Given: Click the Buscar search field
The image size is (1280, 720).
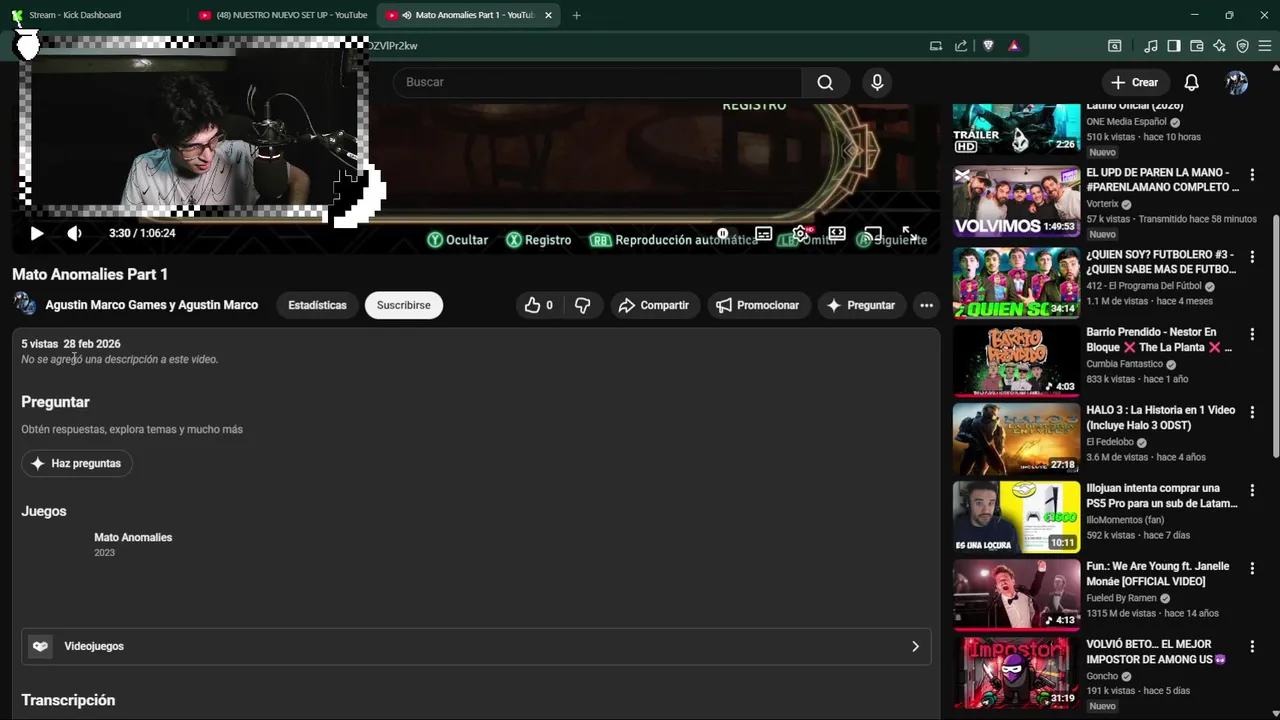Looking at the screenshot, I should (597, 82).
